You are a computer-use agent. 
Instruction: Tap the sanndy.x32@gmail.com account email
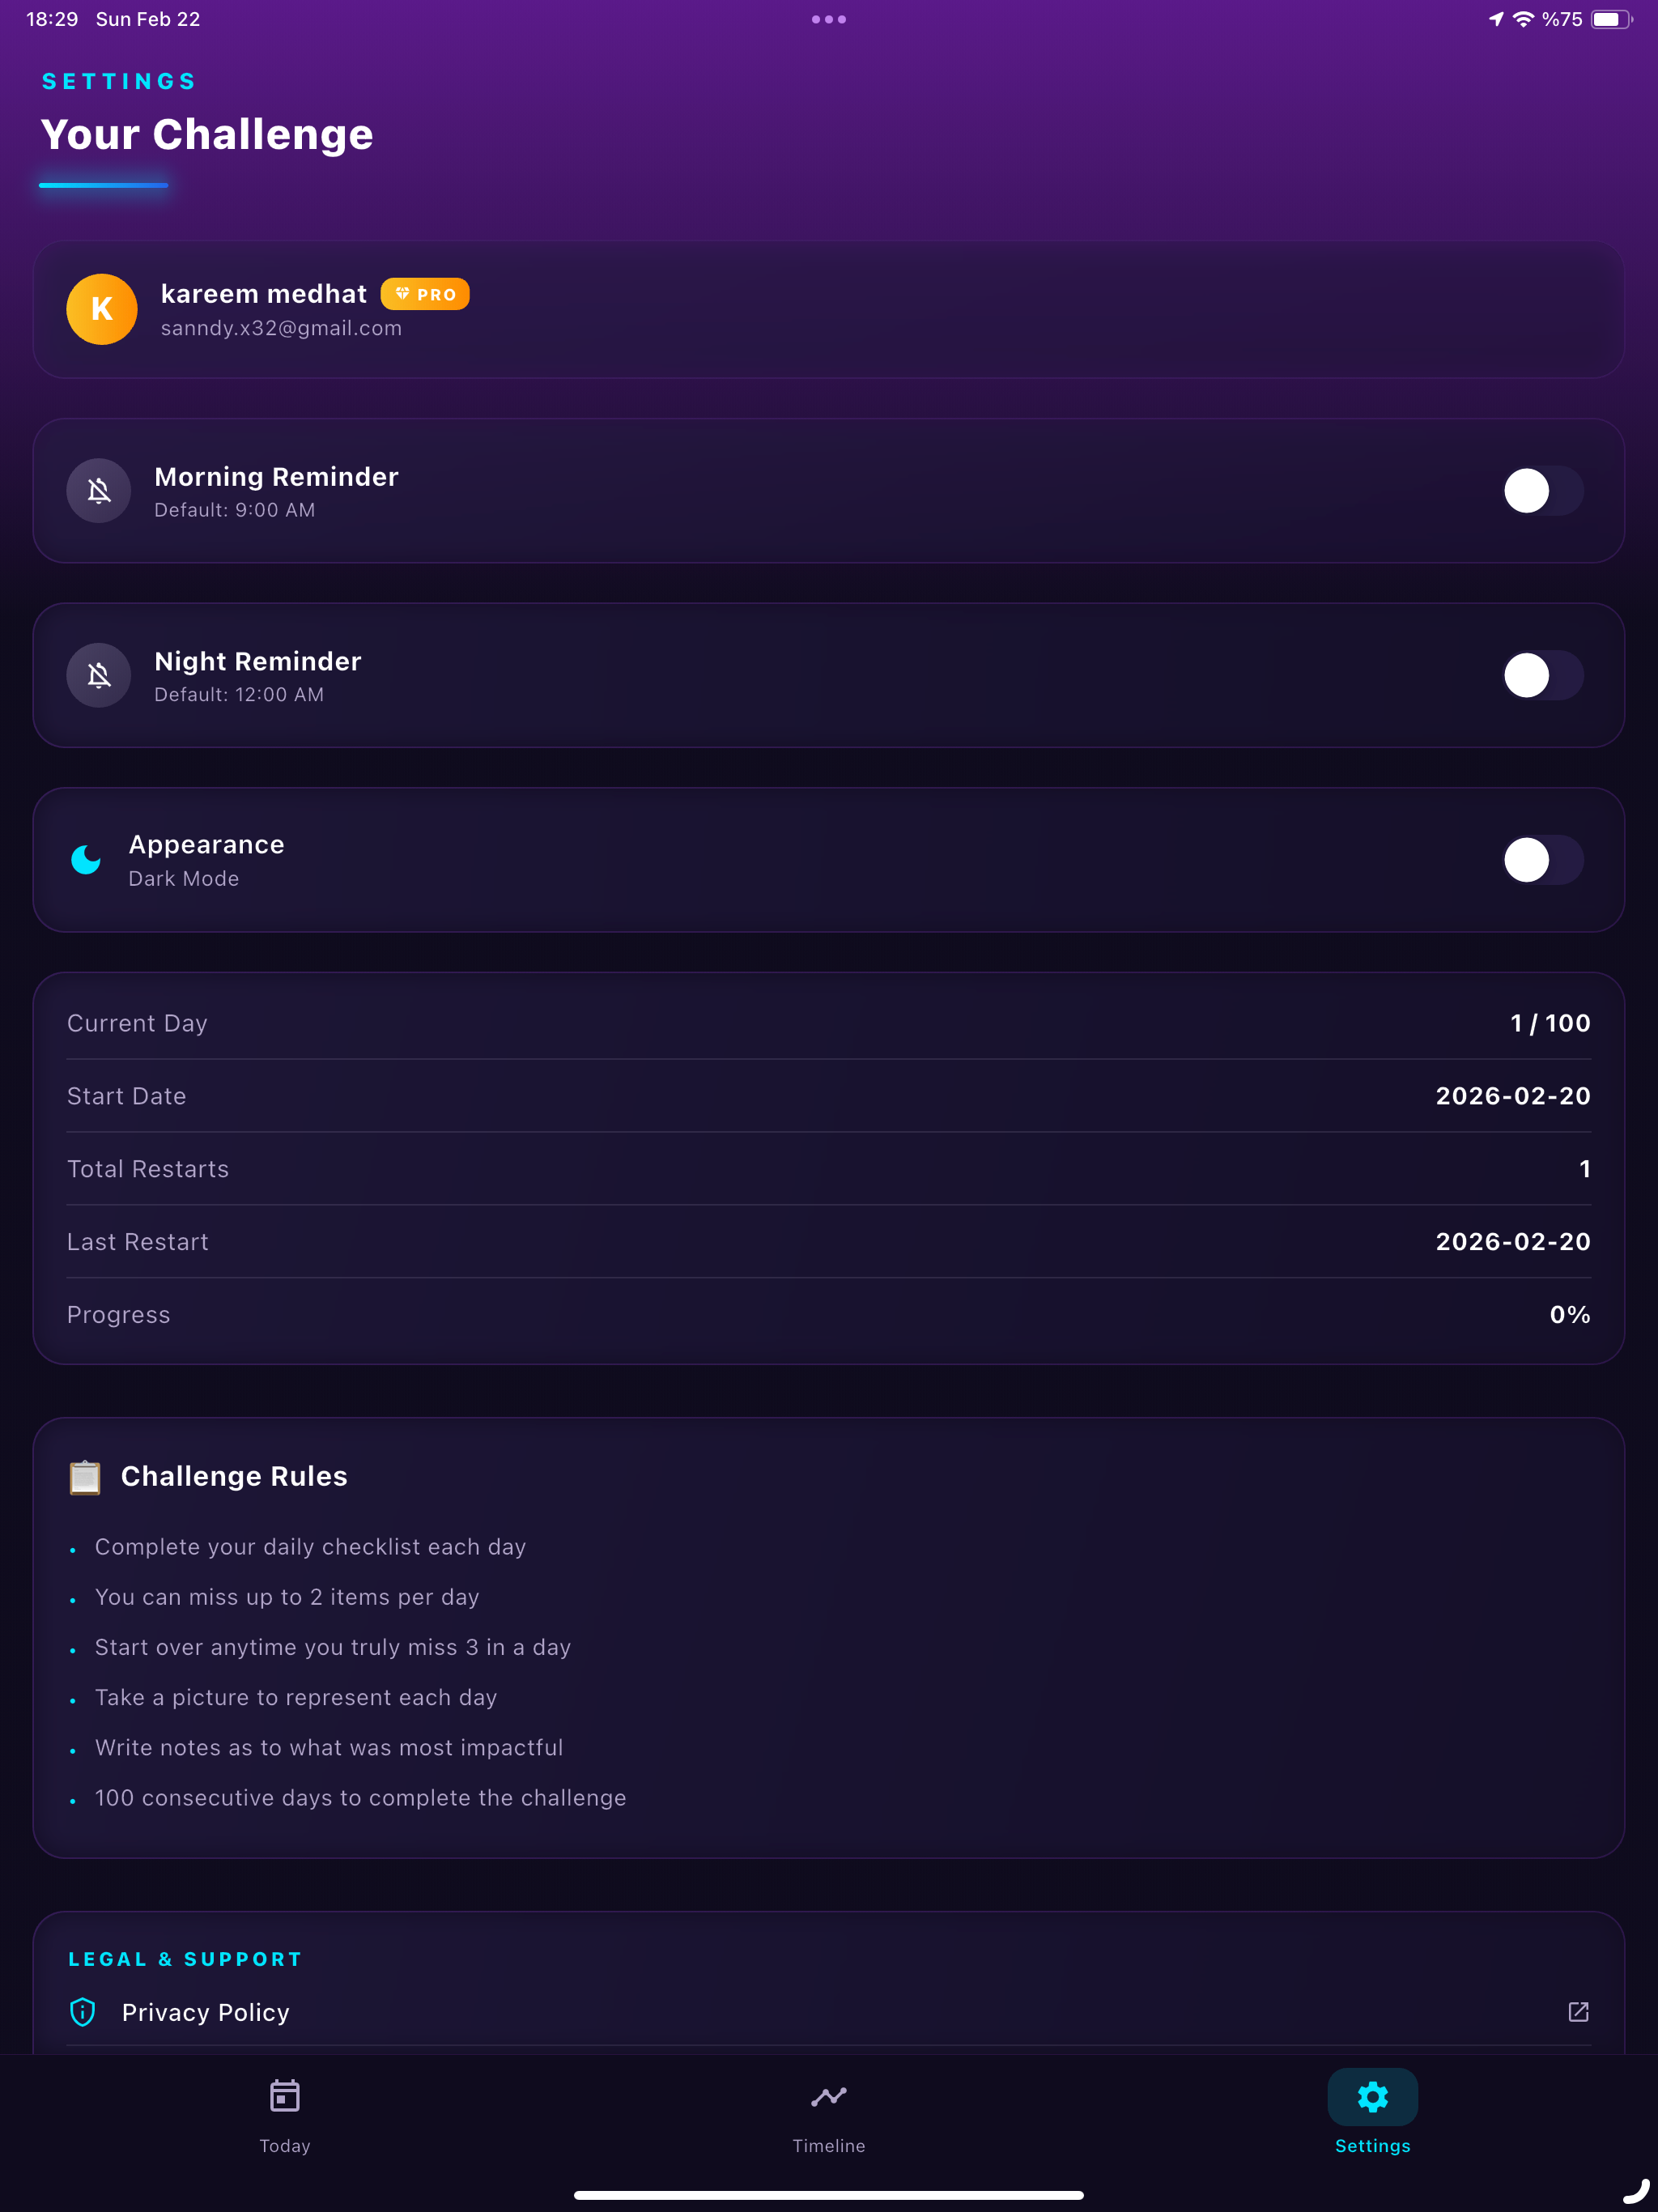281,328
